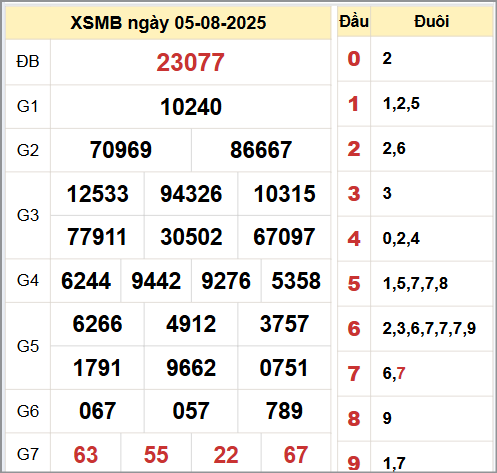Click the special prize number 23077

tap(190, 62)
